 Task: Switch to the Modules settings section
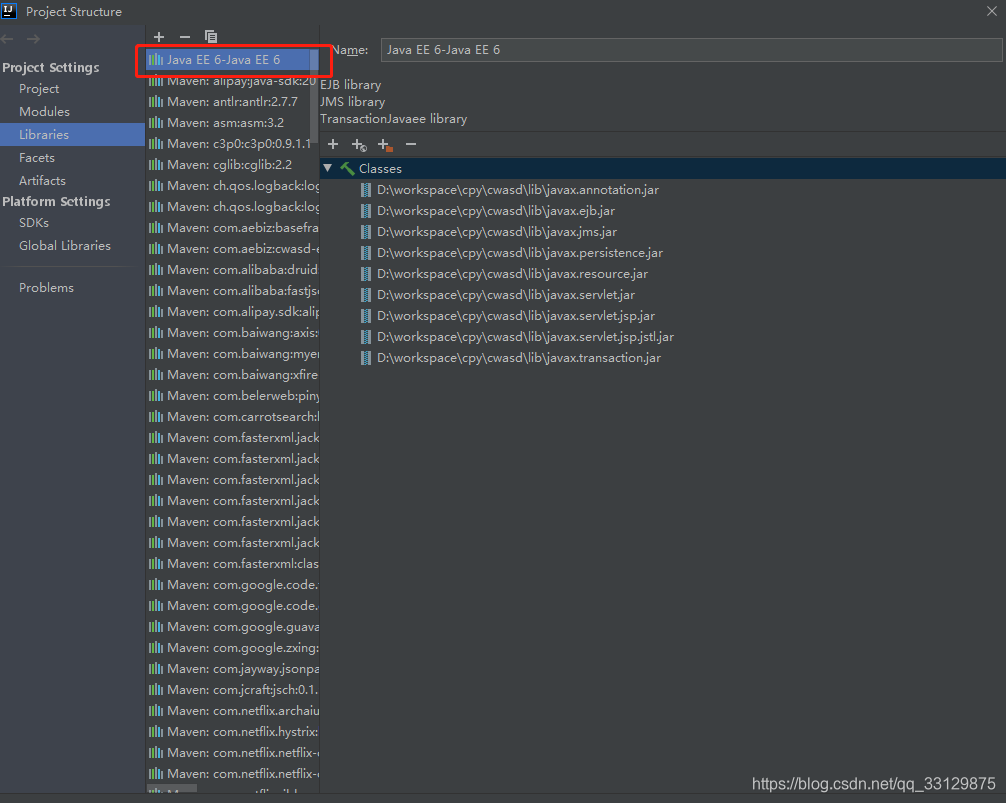click(x=45, y=111)
